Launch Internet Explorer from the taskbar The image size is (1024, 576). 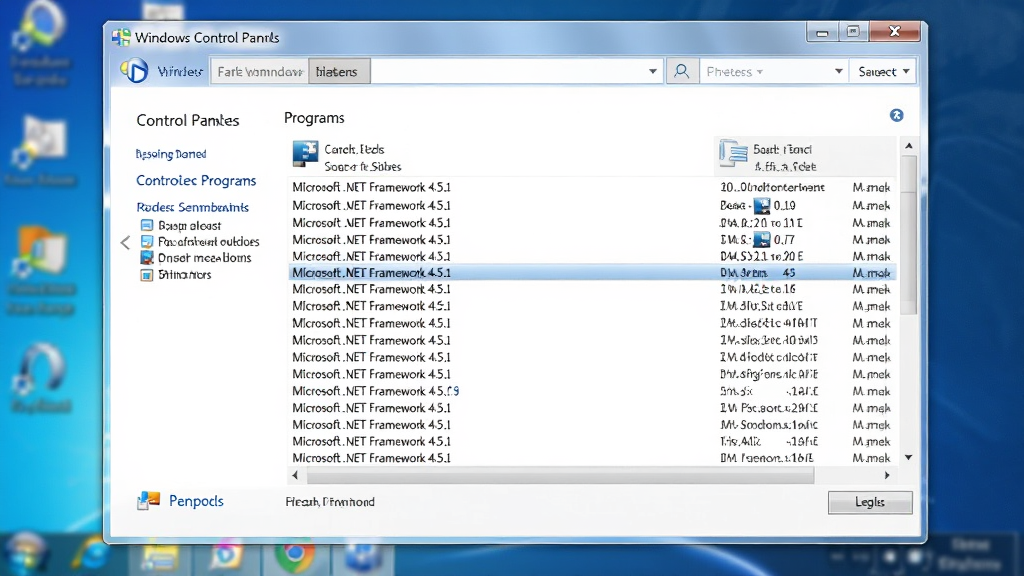pos(93,554)
